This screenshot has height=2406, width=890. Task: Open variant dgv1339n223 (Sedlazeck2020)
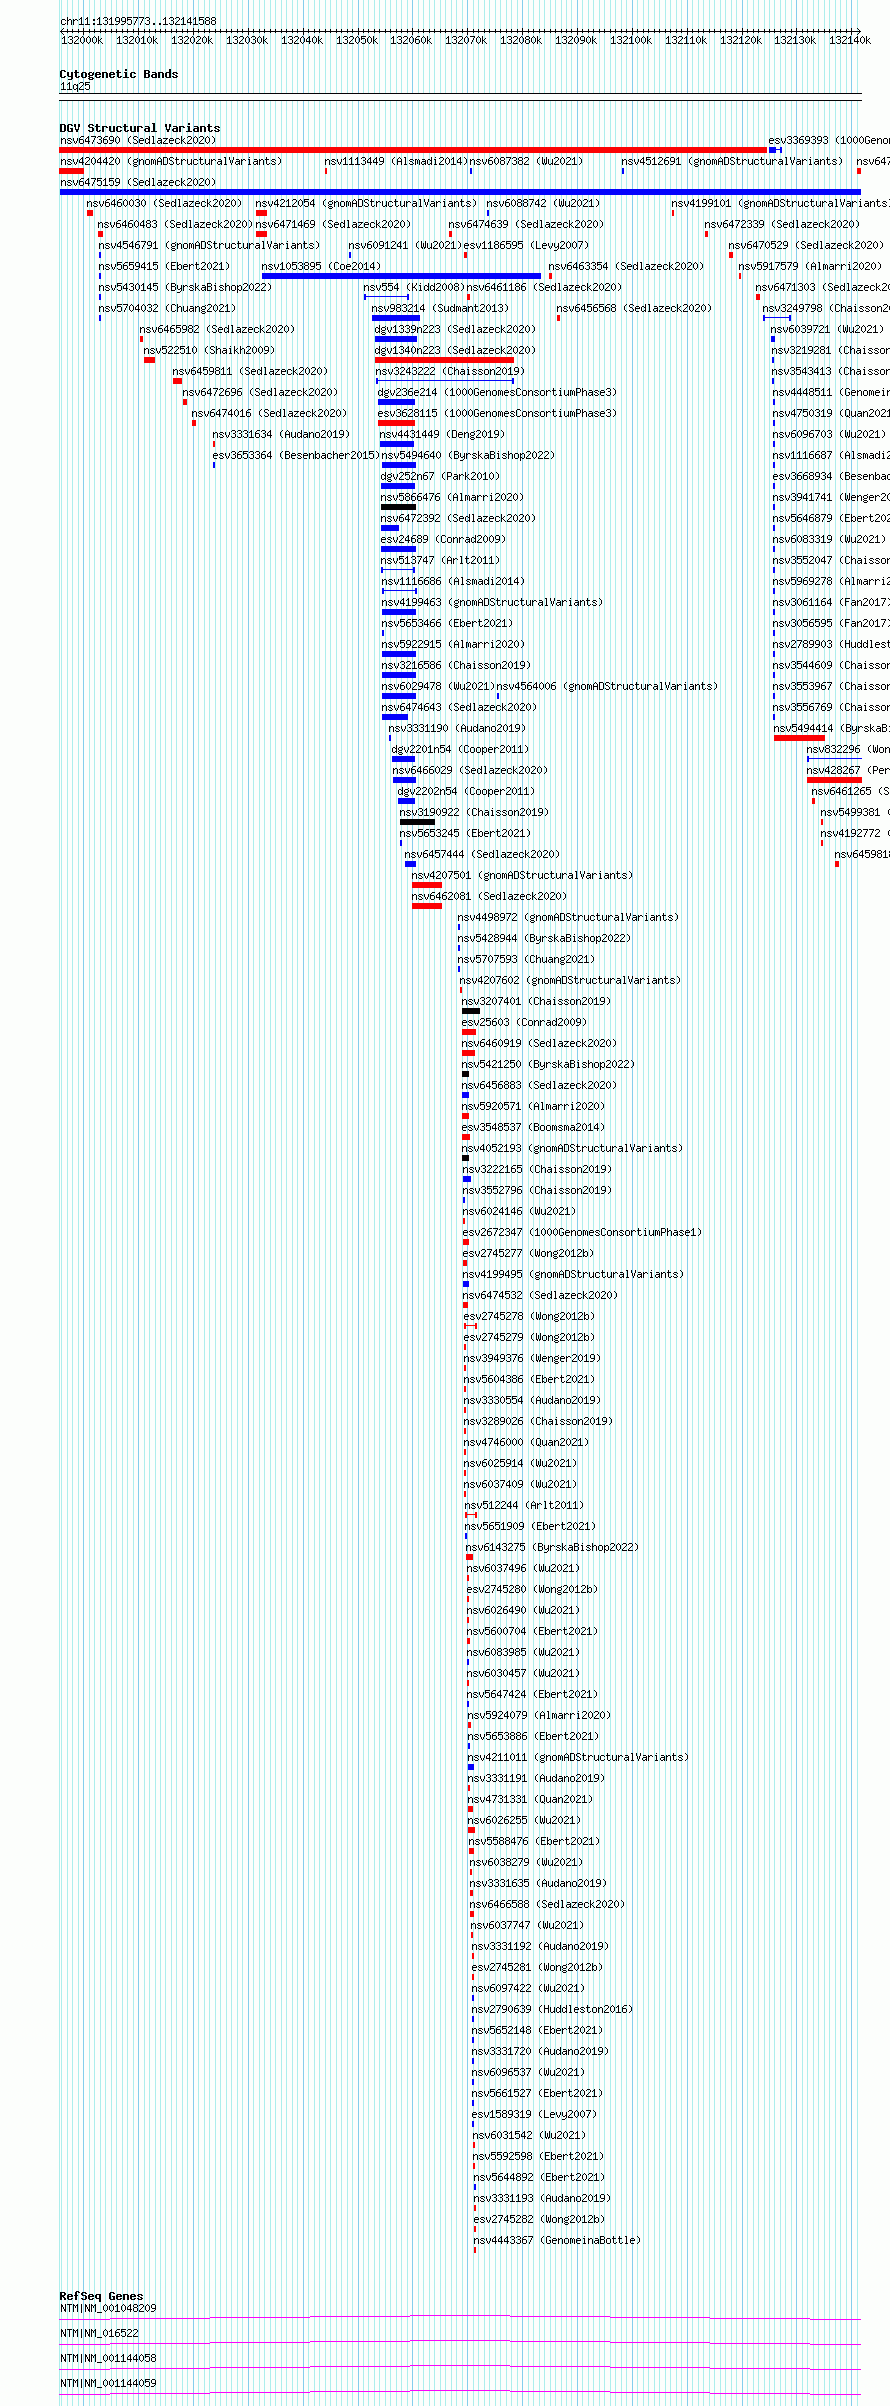tap(455, 329)
